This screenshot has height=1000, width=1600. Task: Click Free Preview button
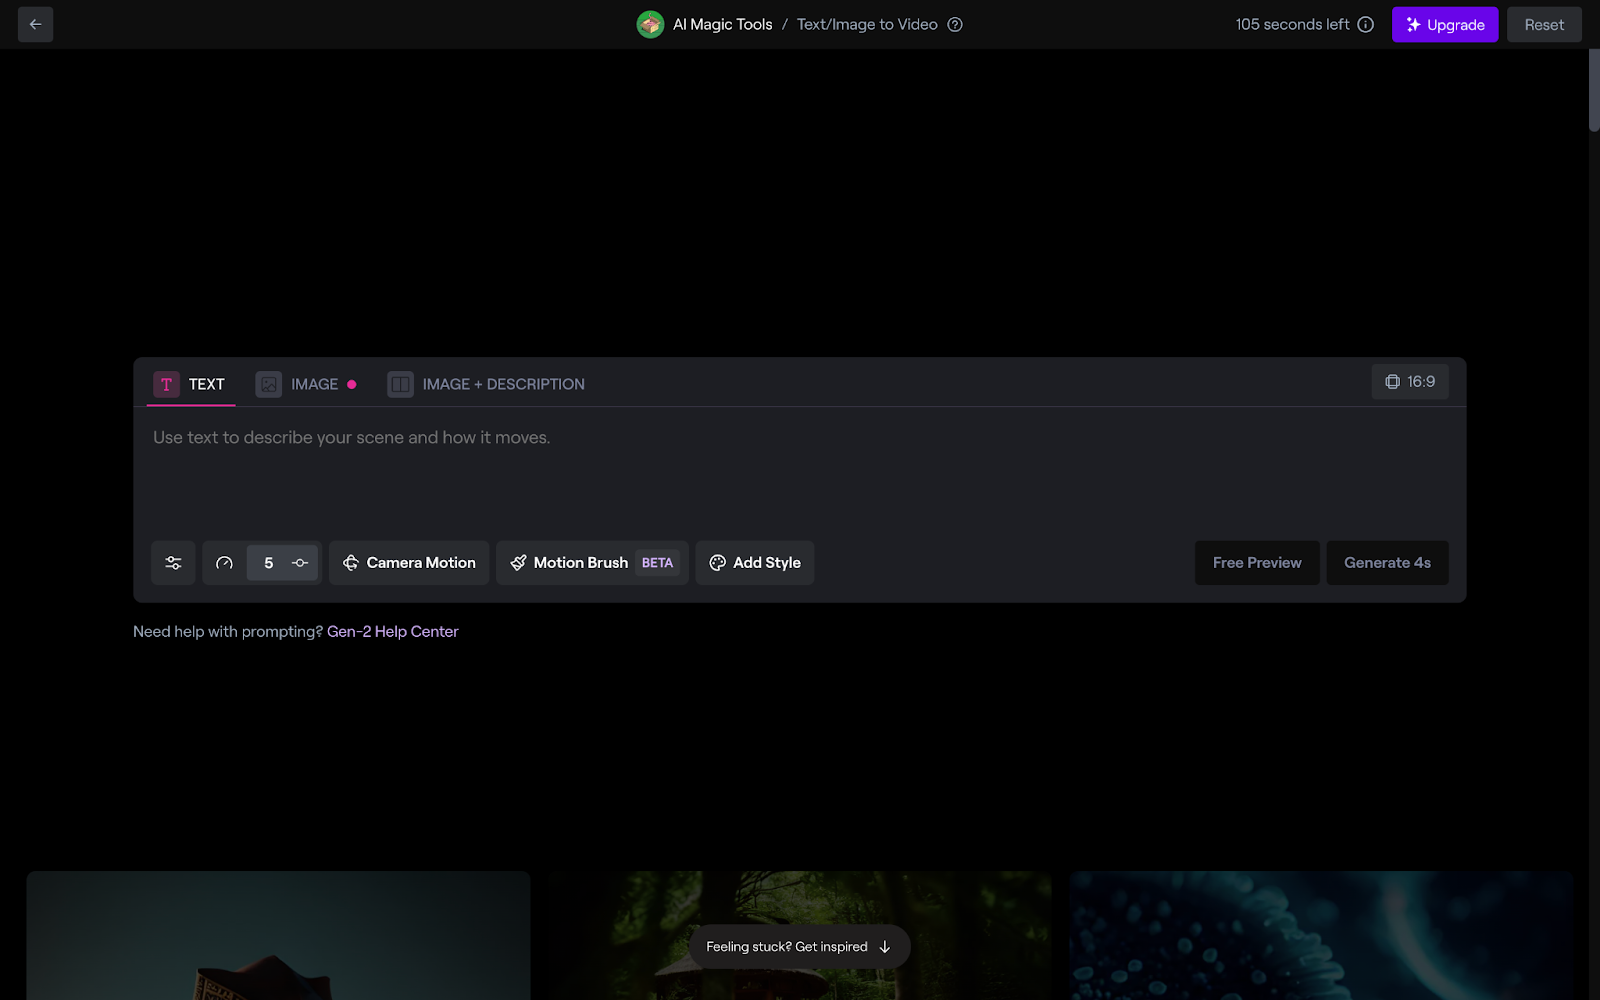pos(1257,563)
